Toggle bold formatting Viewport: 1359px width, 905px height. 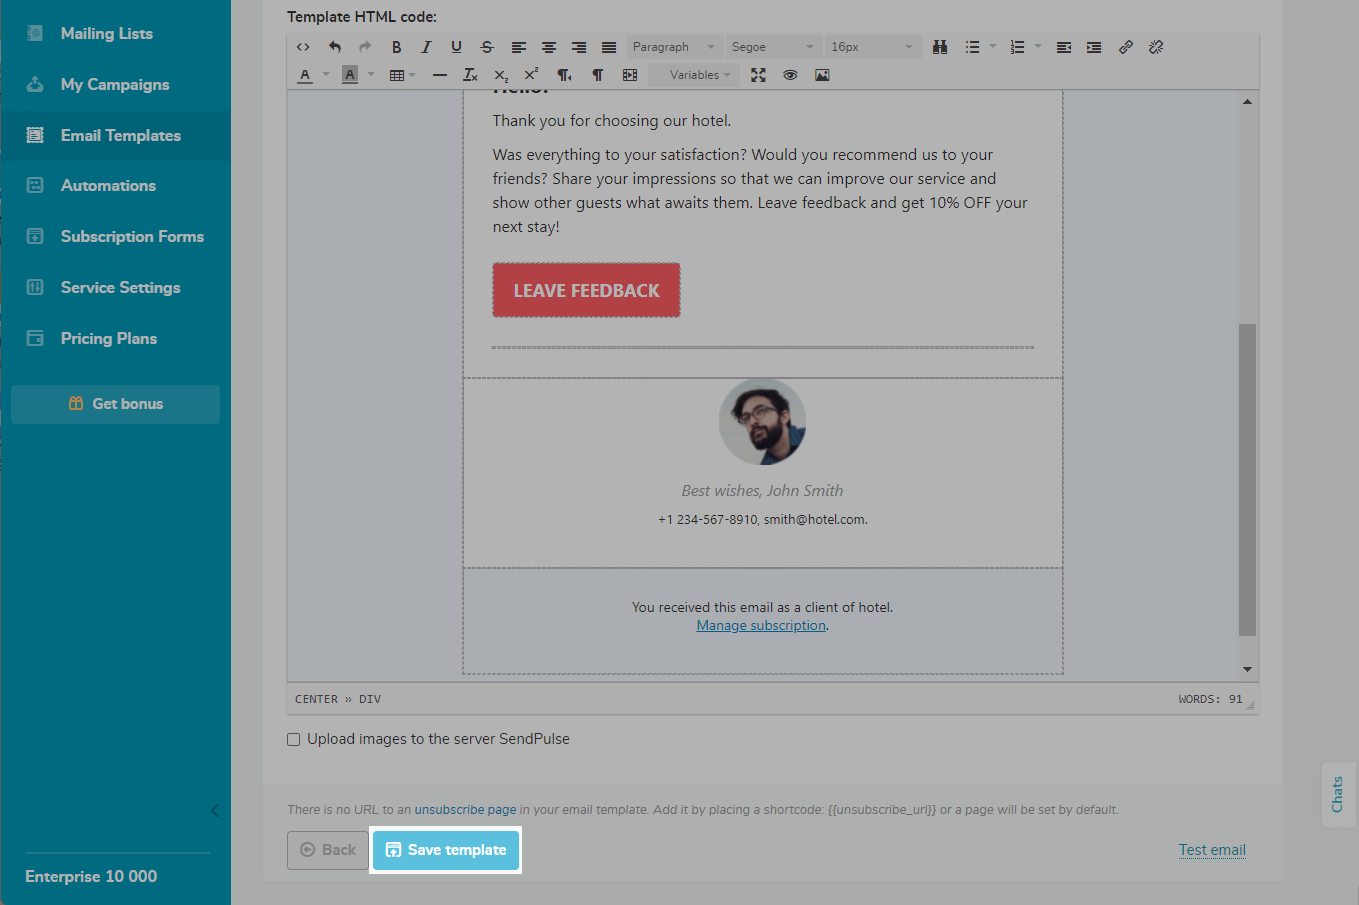point(396,47)
